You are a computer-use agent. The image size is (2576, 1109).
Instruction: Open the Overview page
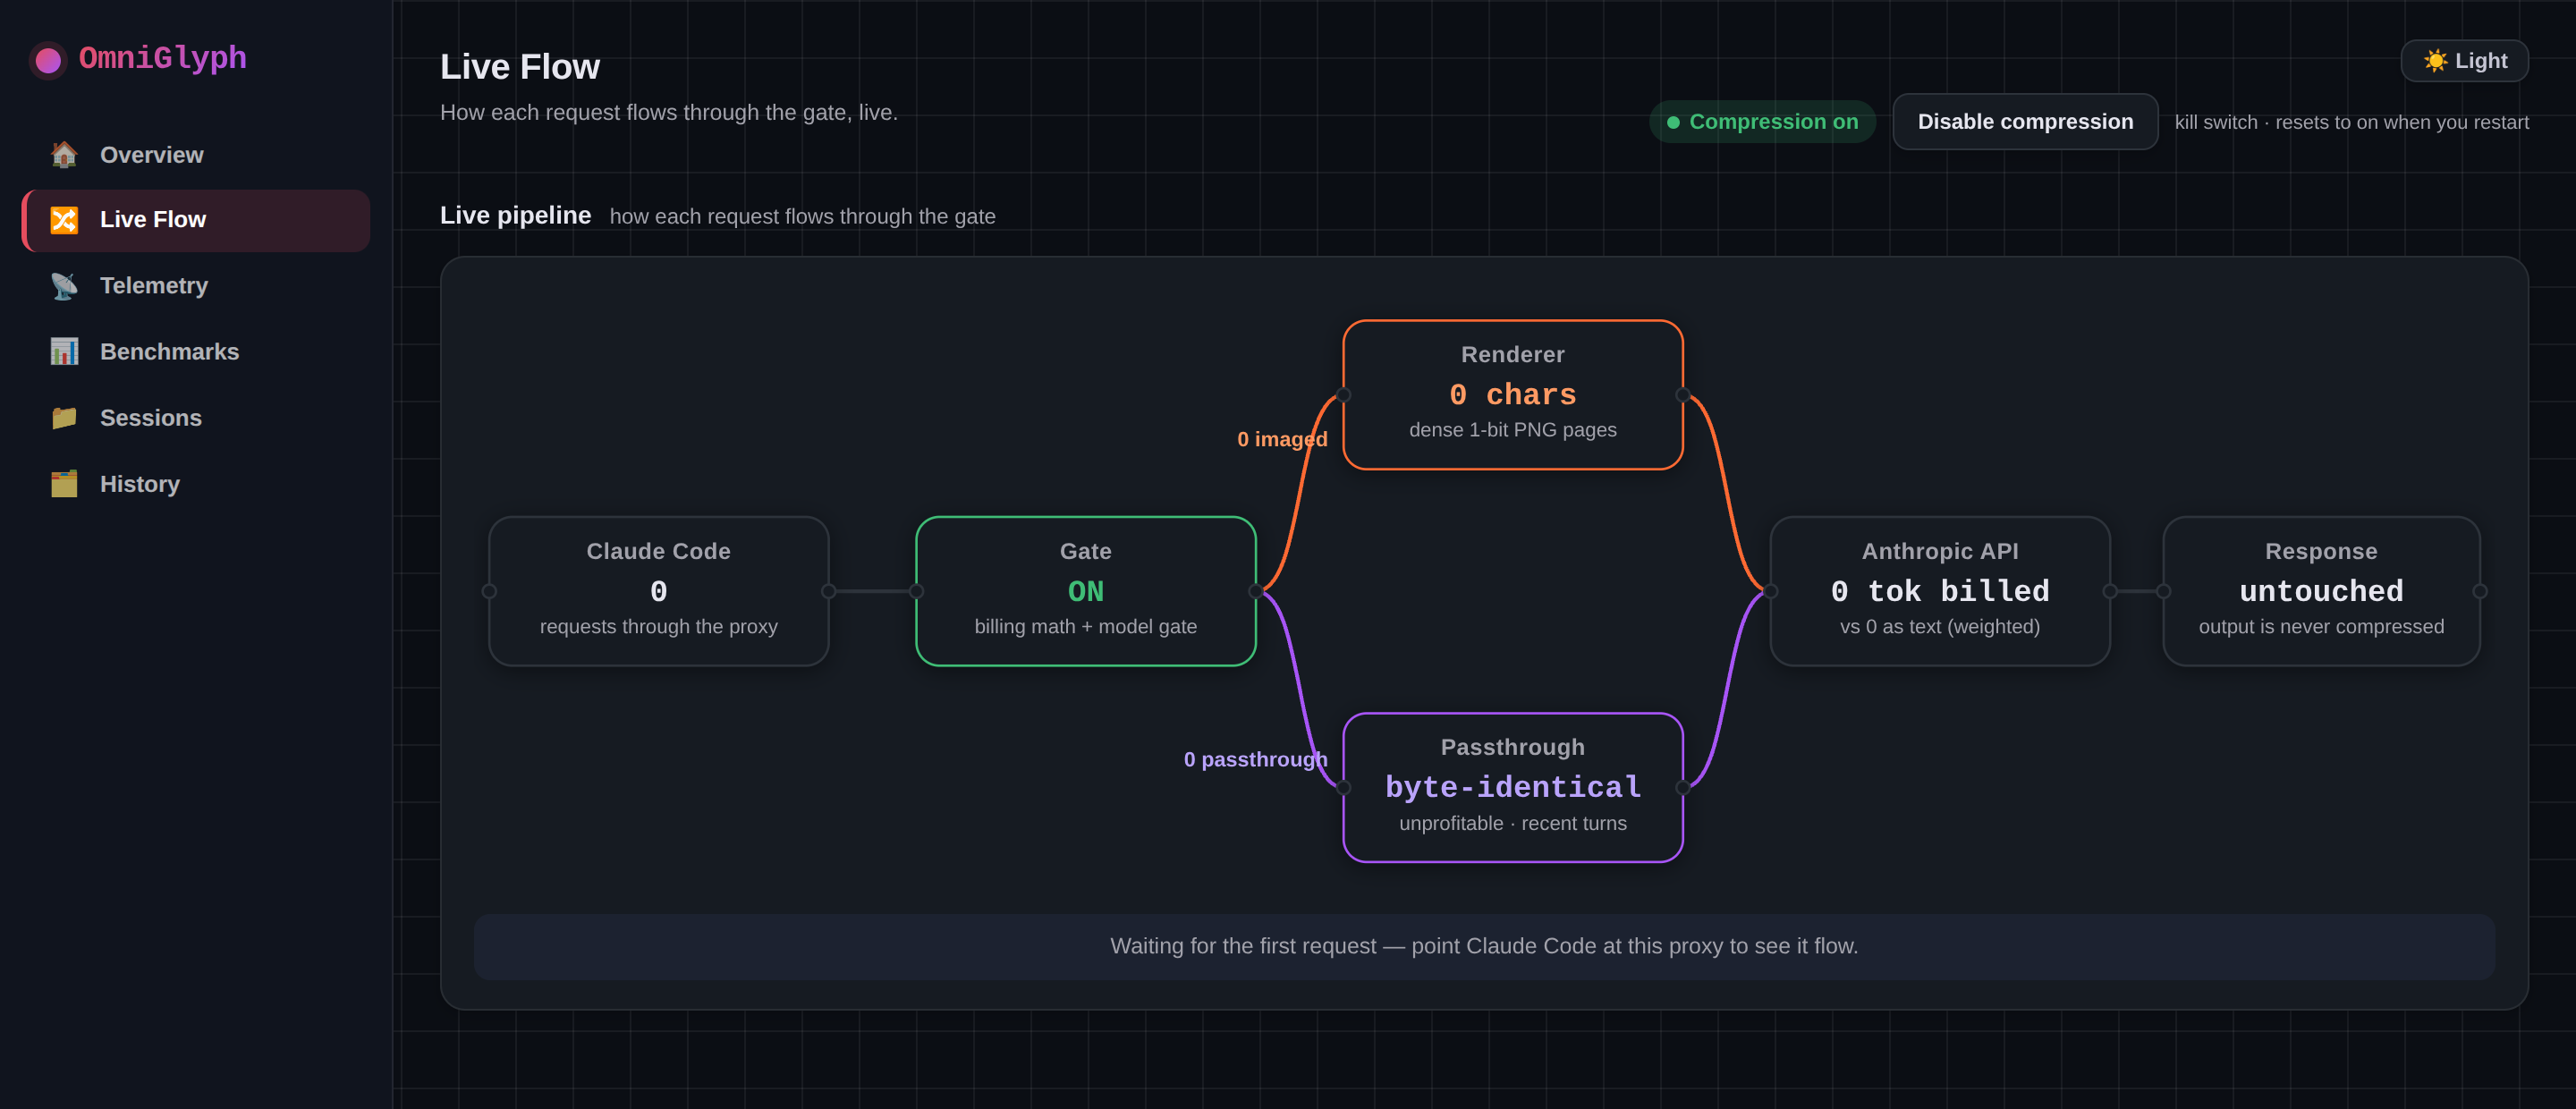(x=196, y=155)
